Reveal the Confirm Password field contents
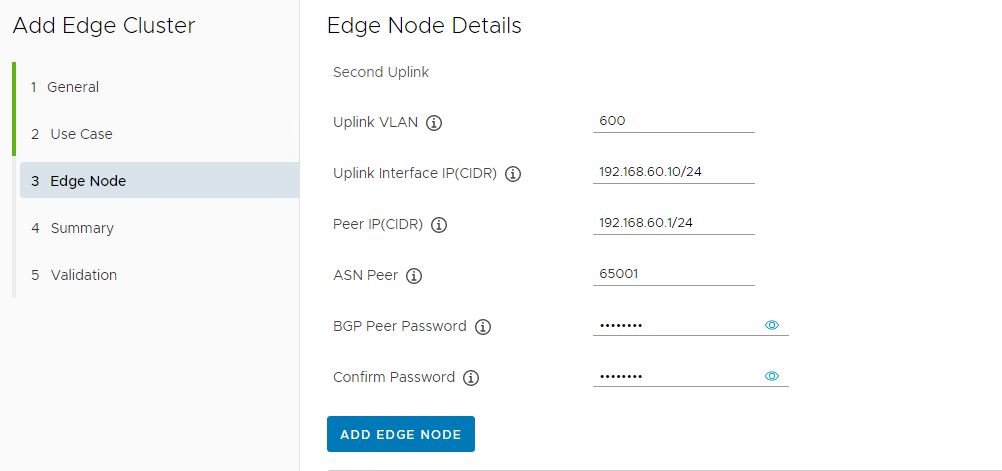Image resolution: width=1002 pixels, height=471 pixels. 771,376
